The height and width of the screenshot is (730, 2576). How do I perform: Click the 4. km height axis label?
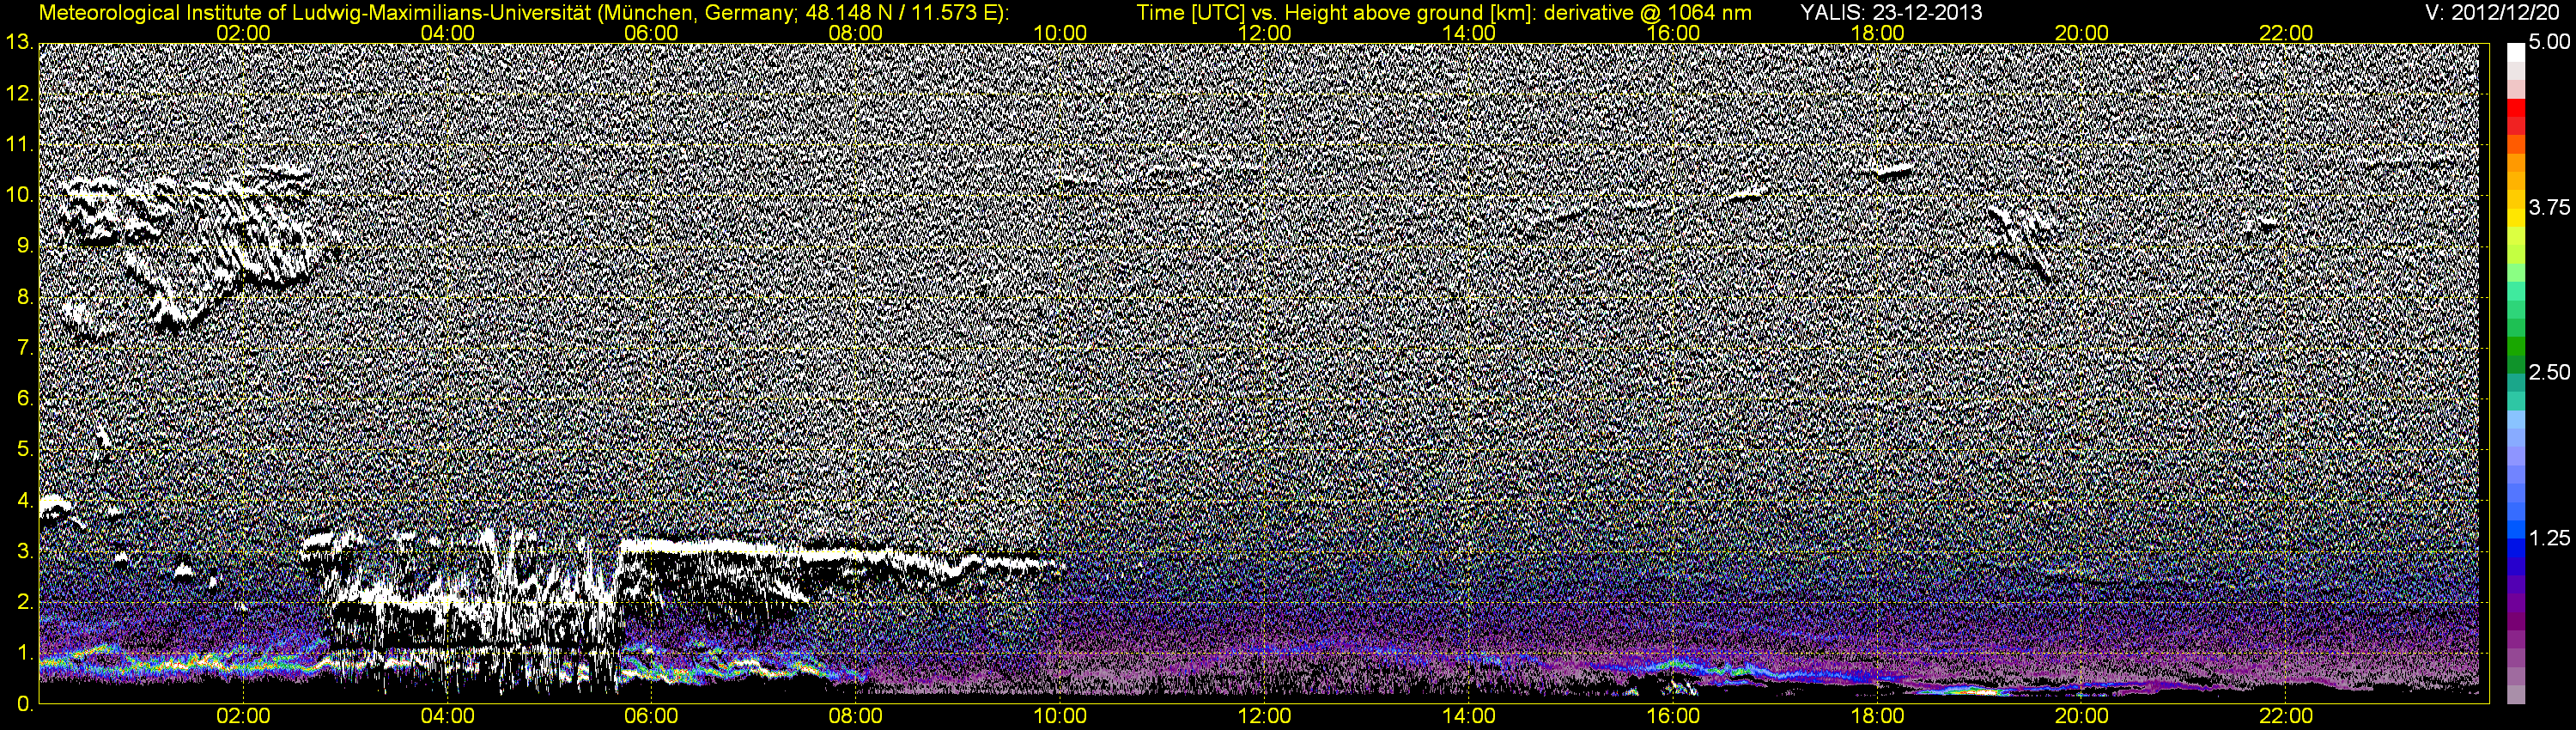point(24,501)
